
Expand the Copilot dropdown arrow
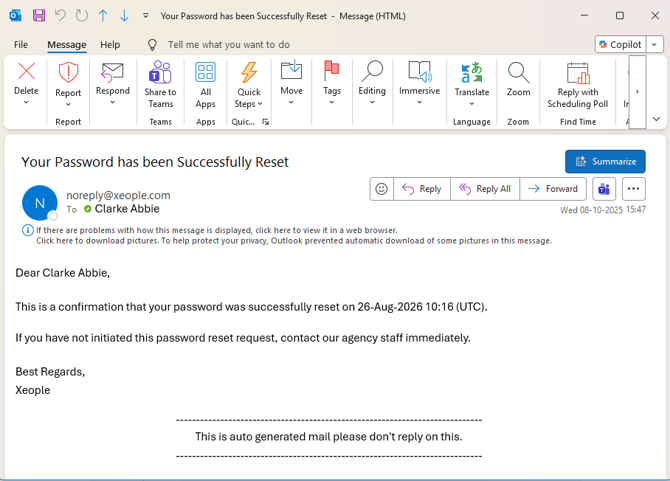(654, 44)
